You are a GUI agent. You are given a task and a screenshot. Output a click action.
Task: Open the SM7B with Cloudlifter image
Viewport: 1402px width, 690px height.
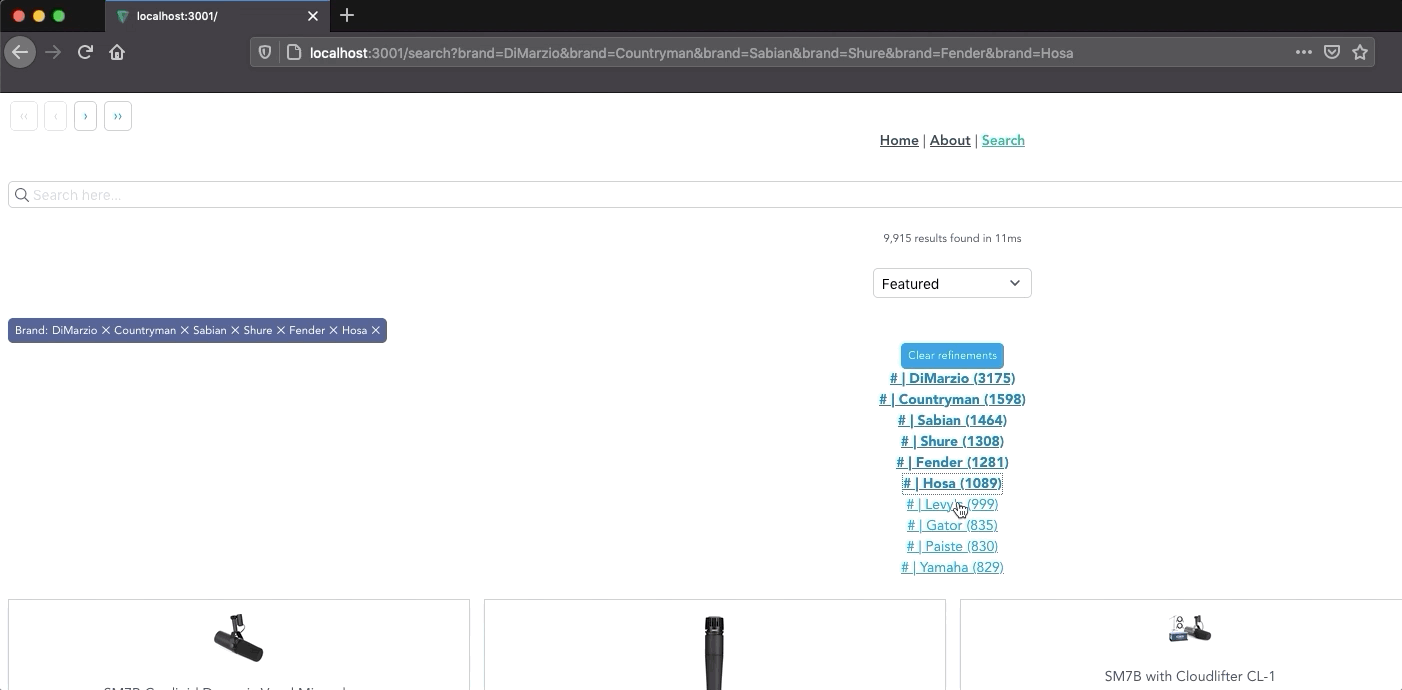coord(1190,628)
